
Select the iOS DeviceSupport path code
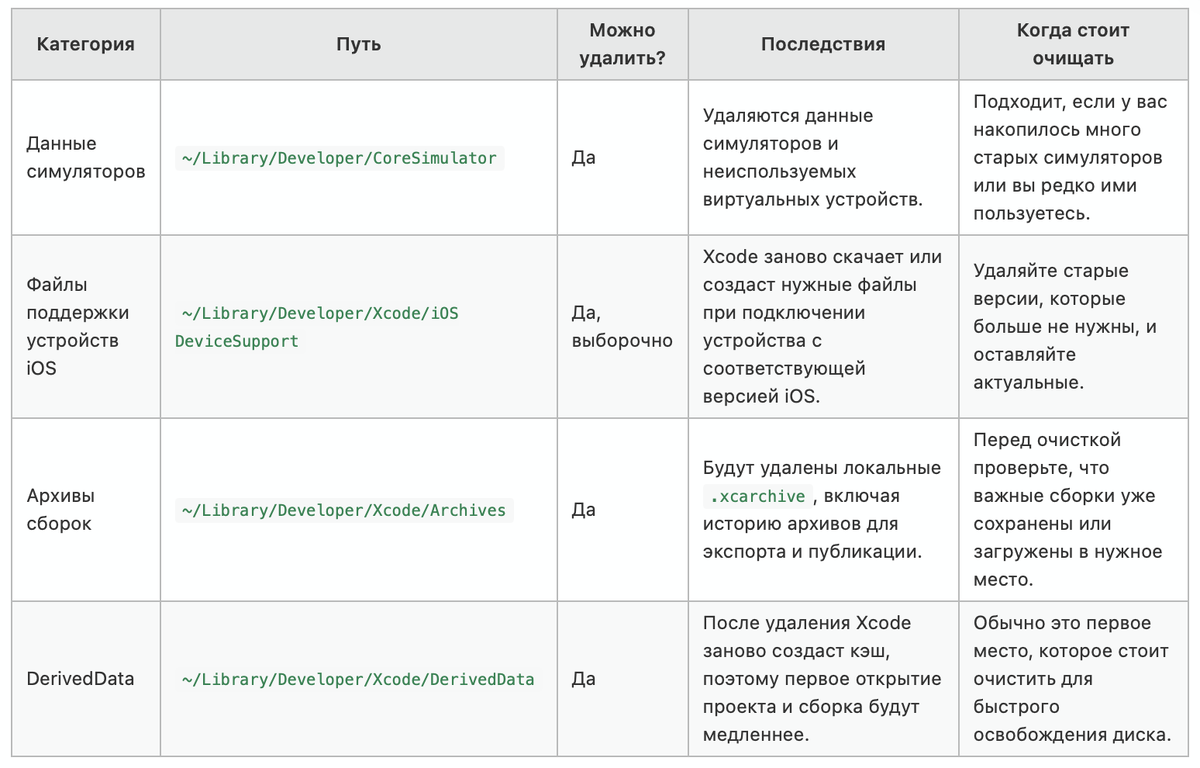tap(317, 327)
